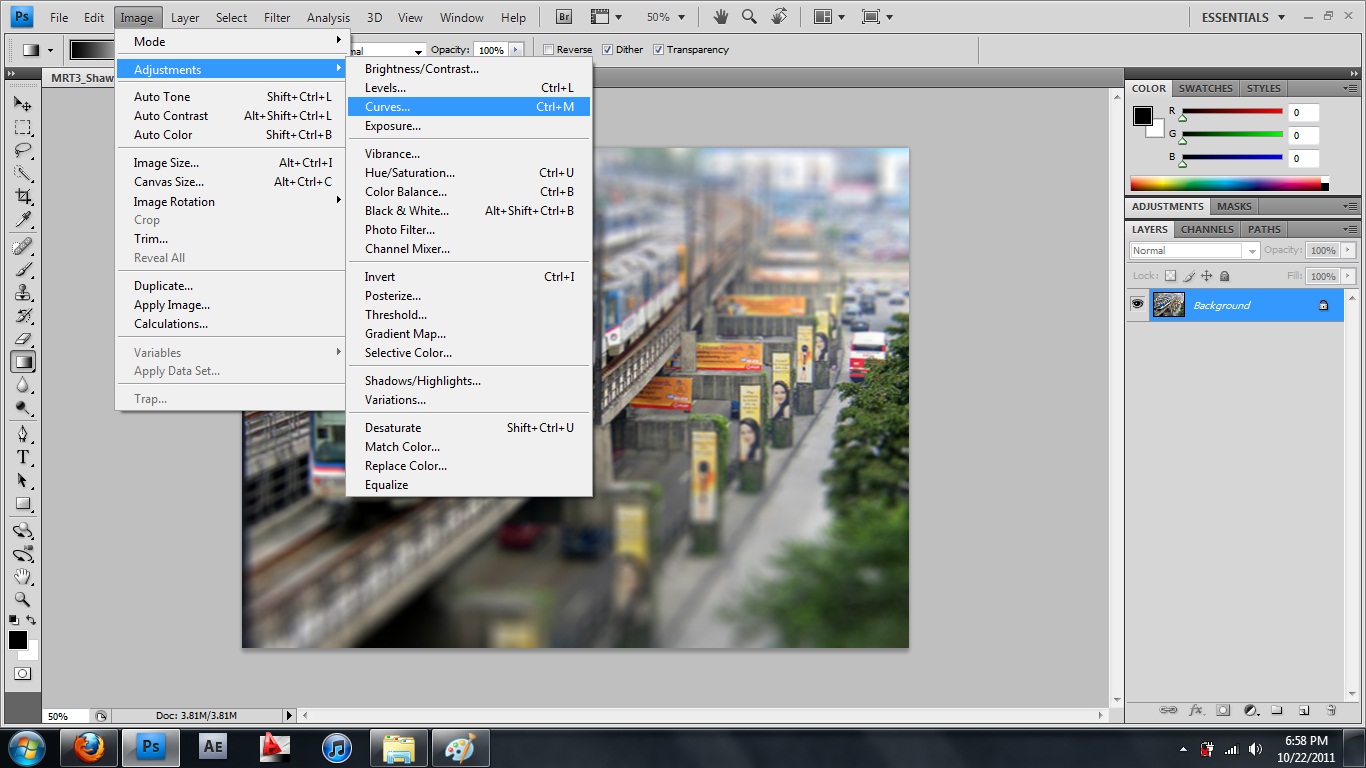Screen dimensions: 1366x768
Task: Delete layer using the trash icon
Action: (1331, 710)
